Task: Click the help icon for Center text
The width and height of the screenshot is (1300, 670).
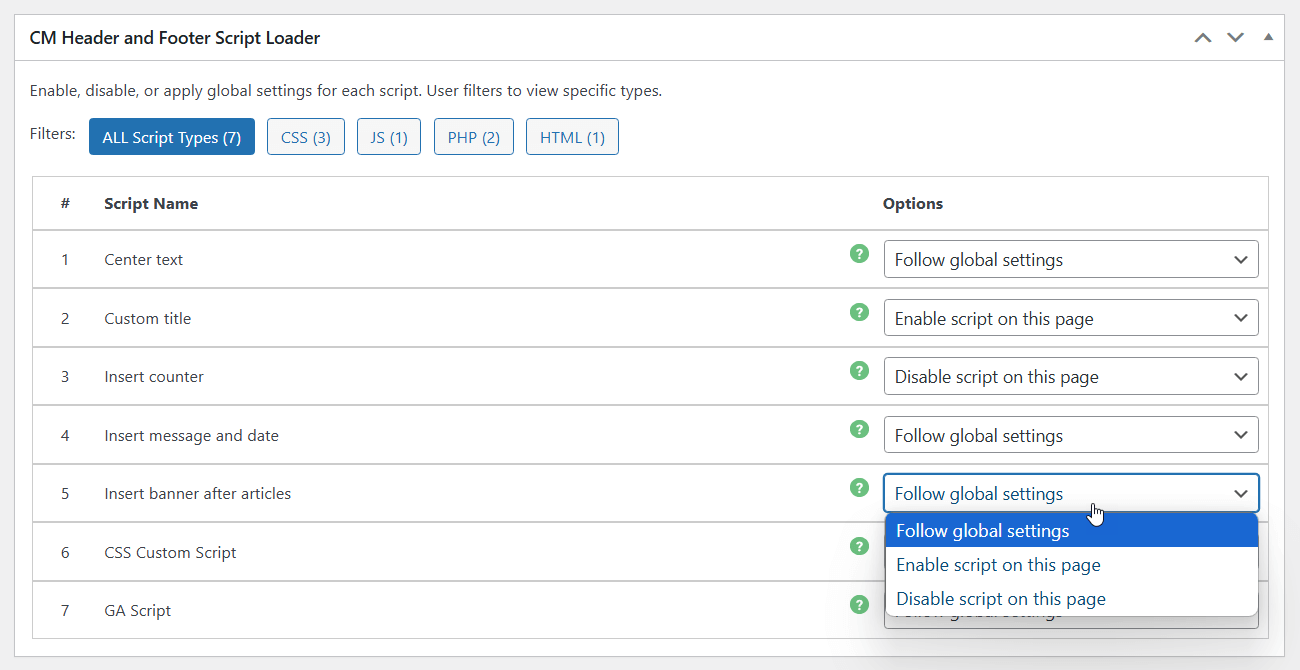Action: coord(859,254)
